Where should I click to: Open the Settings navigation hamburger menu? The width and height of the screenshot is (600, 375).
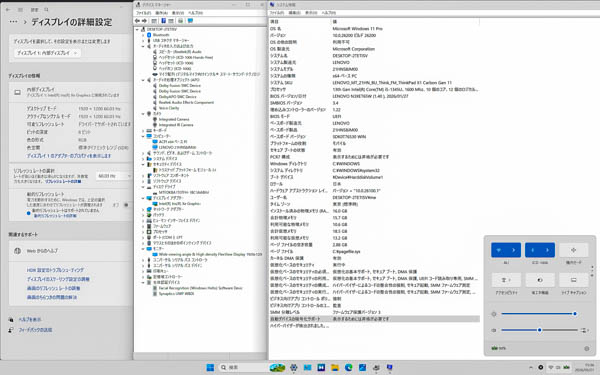21,10
